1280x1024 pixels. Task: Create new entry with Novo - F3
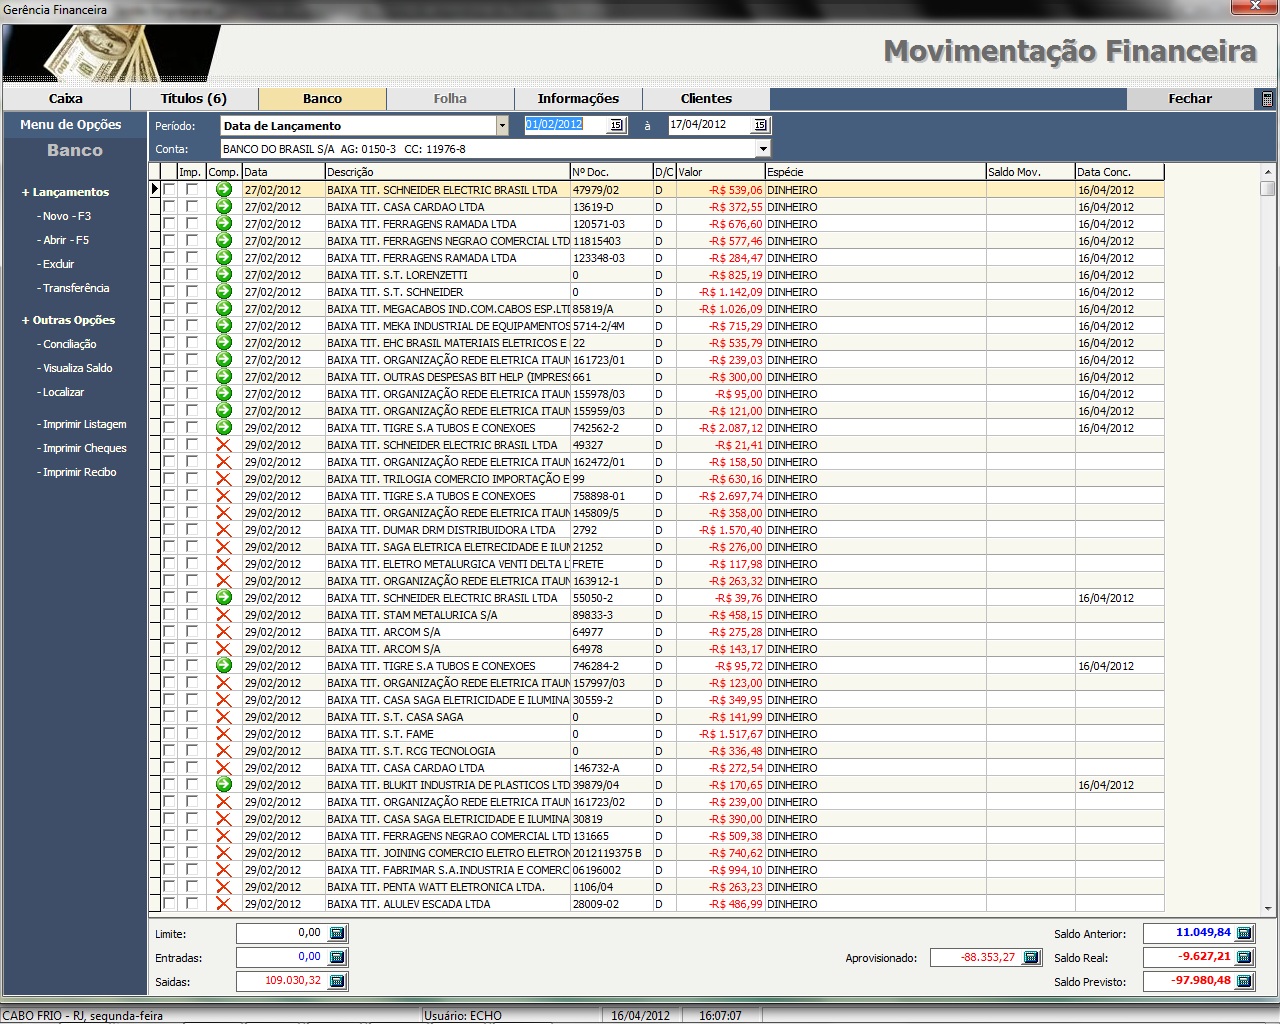(64, 216)
